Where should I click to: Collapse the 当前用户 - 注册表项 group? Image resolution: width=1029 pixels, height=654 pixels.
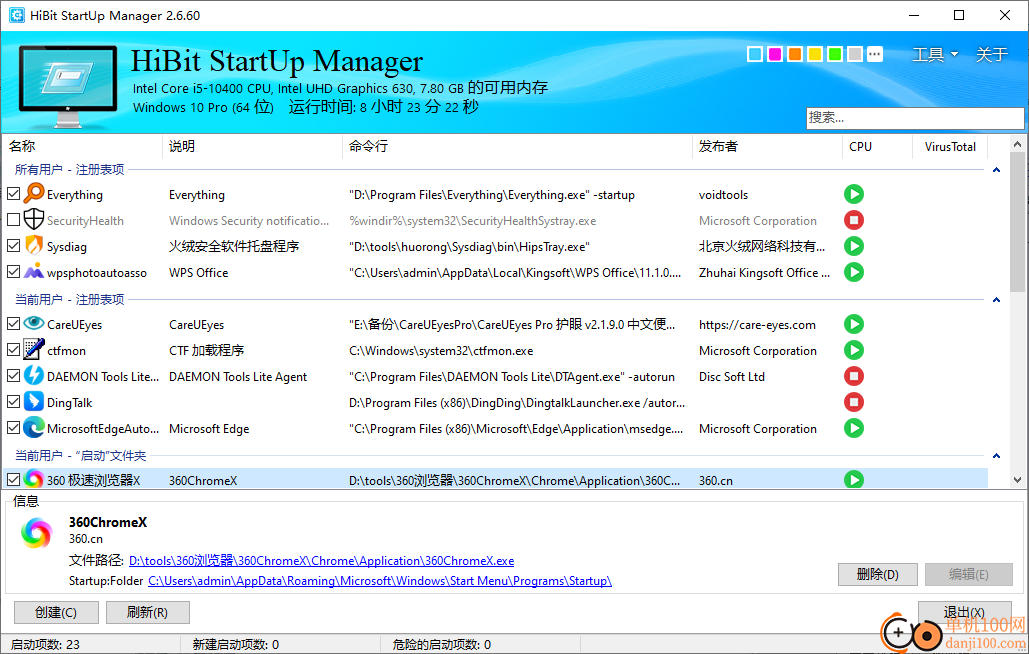click(x=996, y=300)
